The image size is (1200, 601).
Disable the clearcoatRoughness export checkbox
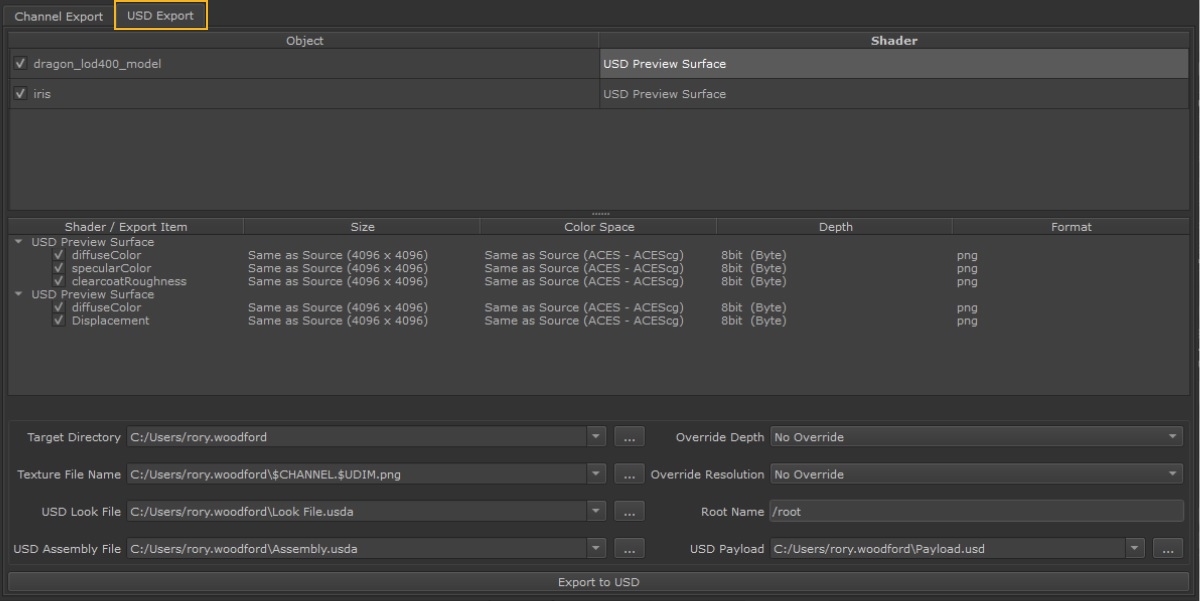(59, 281)
